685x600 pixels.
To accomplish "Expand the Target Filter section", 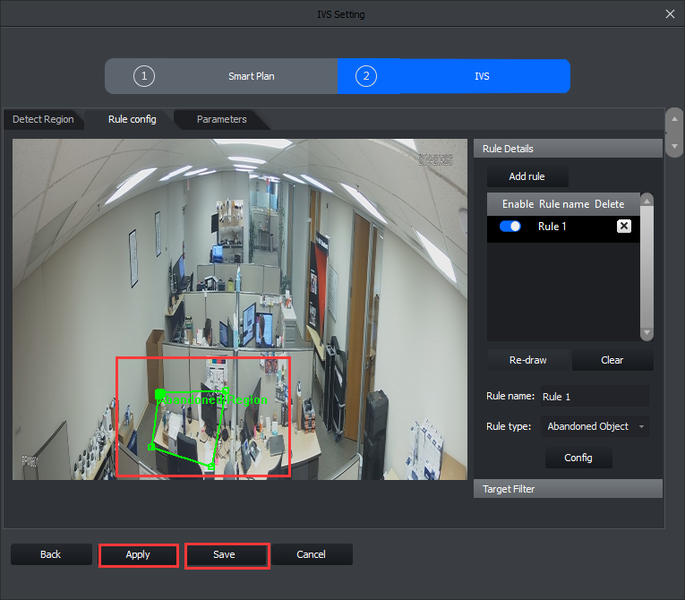I will click(x=567, y=489).
